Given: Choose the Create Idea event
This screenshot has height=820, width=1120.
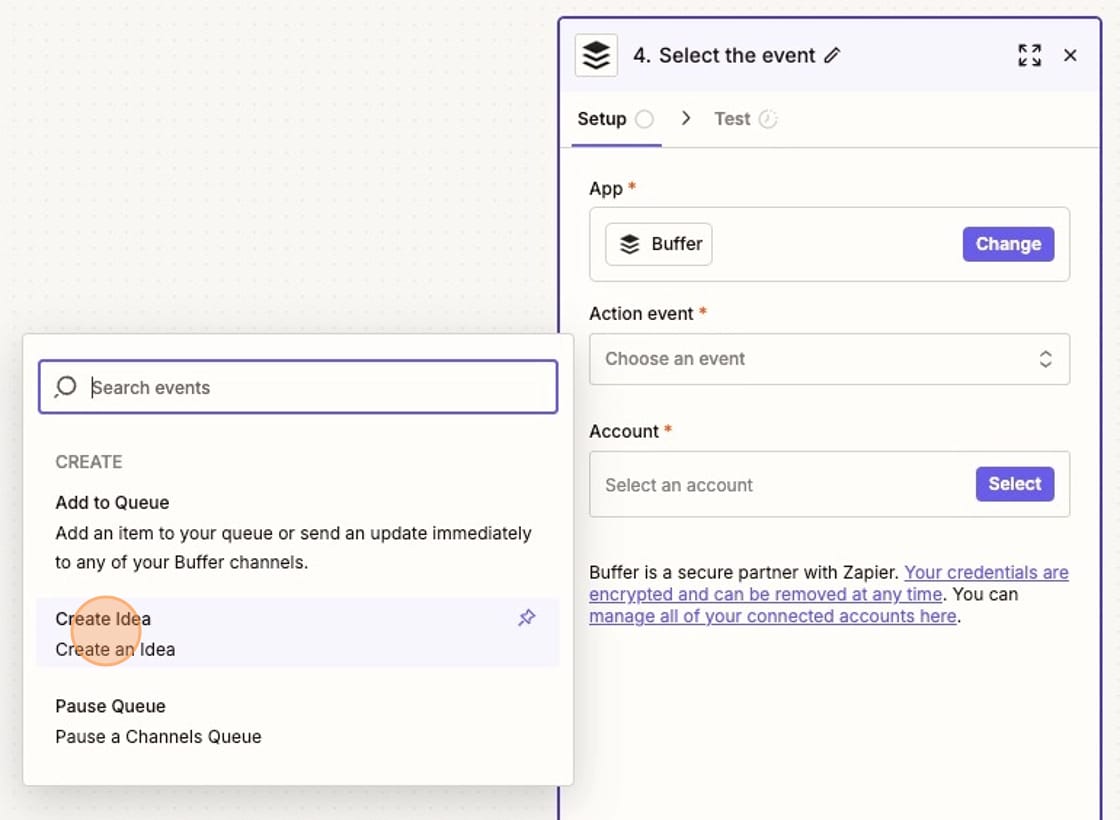Looking at the screenshot, I should click(x=298, y=634).
